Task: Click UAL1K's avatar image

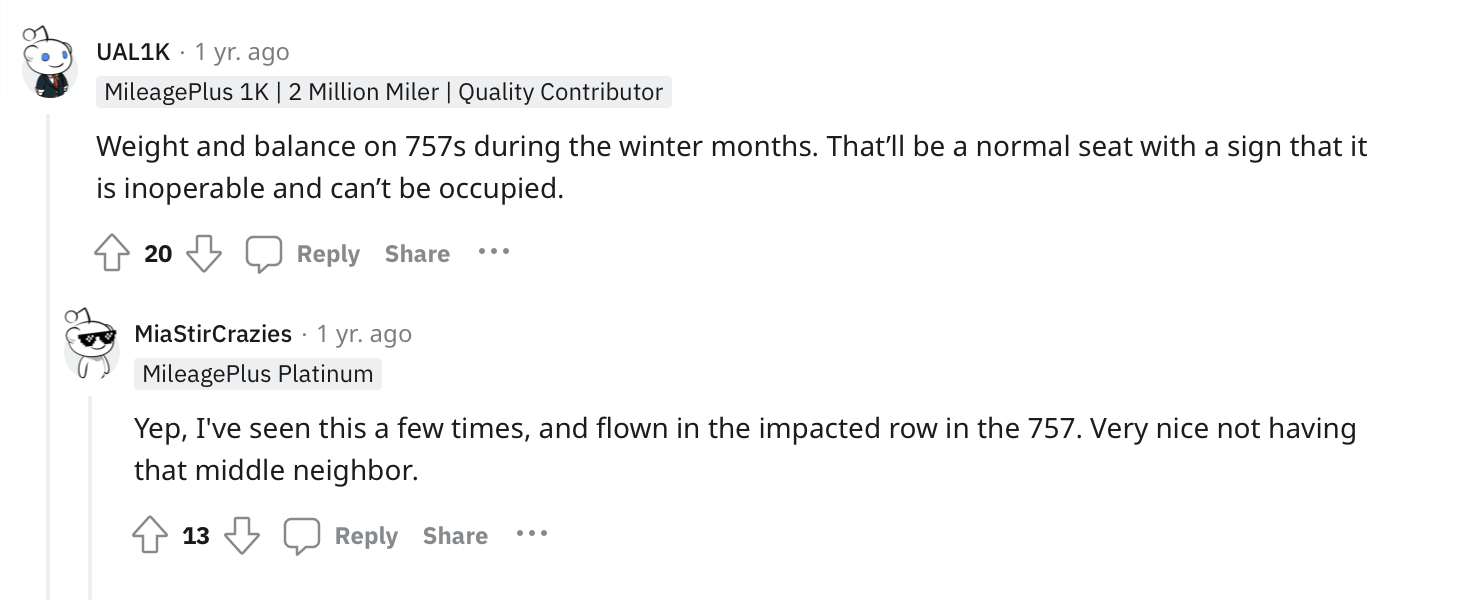Action: [50, 62]
